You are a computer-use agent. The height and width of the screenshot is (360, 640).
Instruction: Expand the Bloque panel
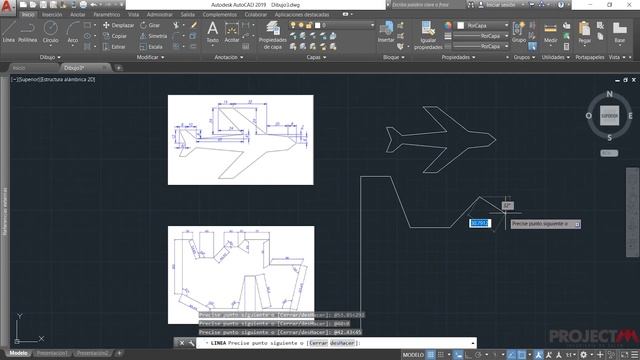394,57
